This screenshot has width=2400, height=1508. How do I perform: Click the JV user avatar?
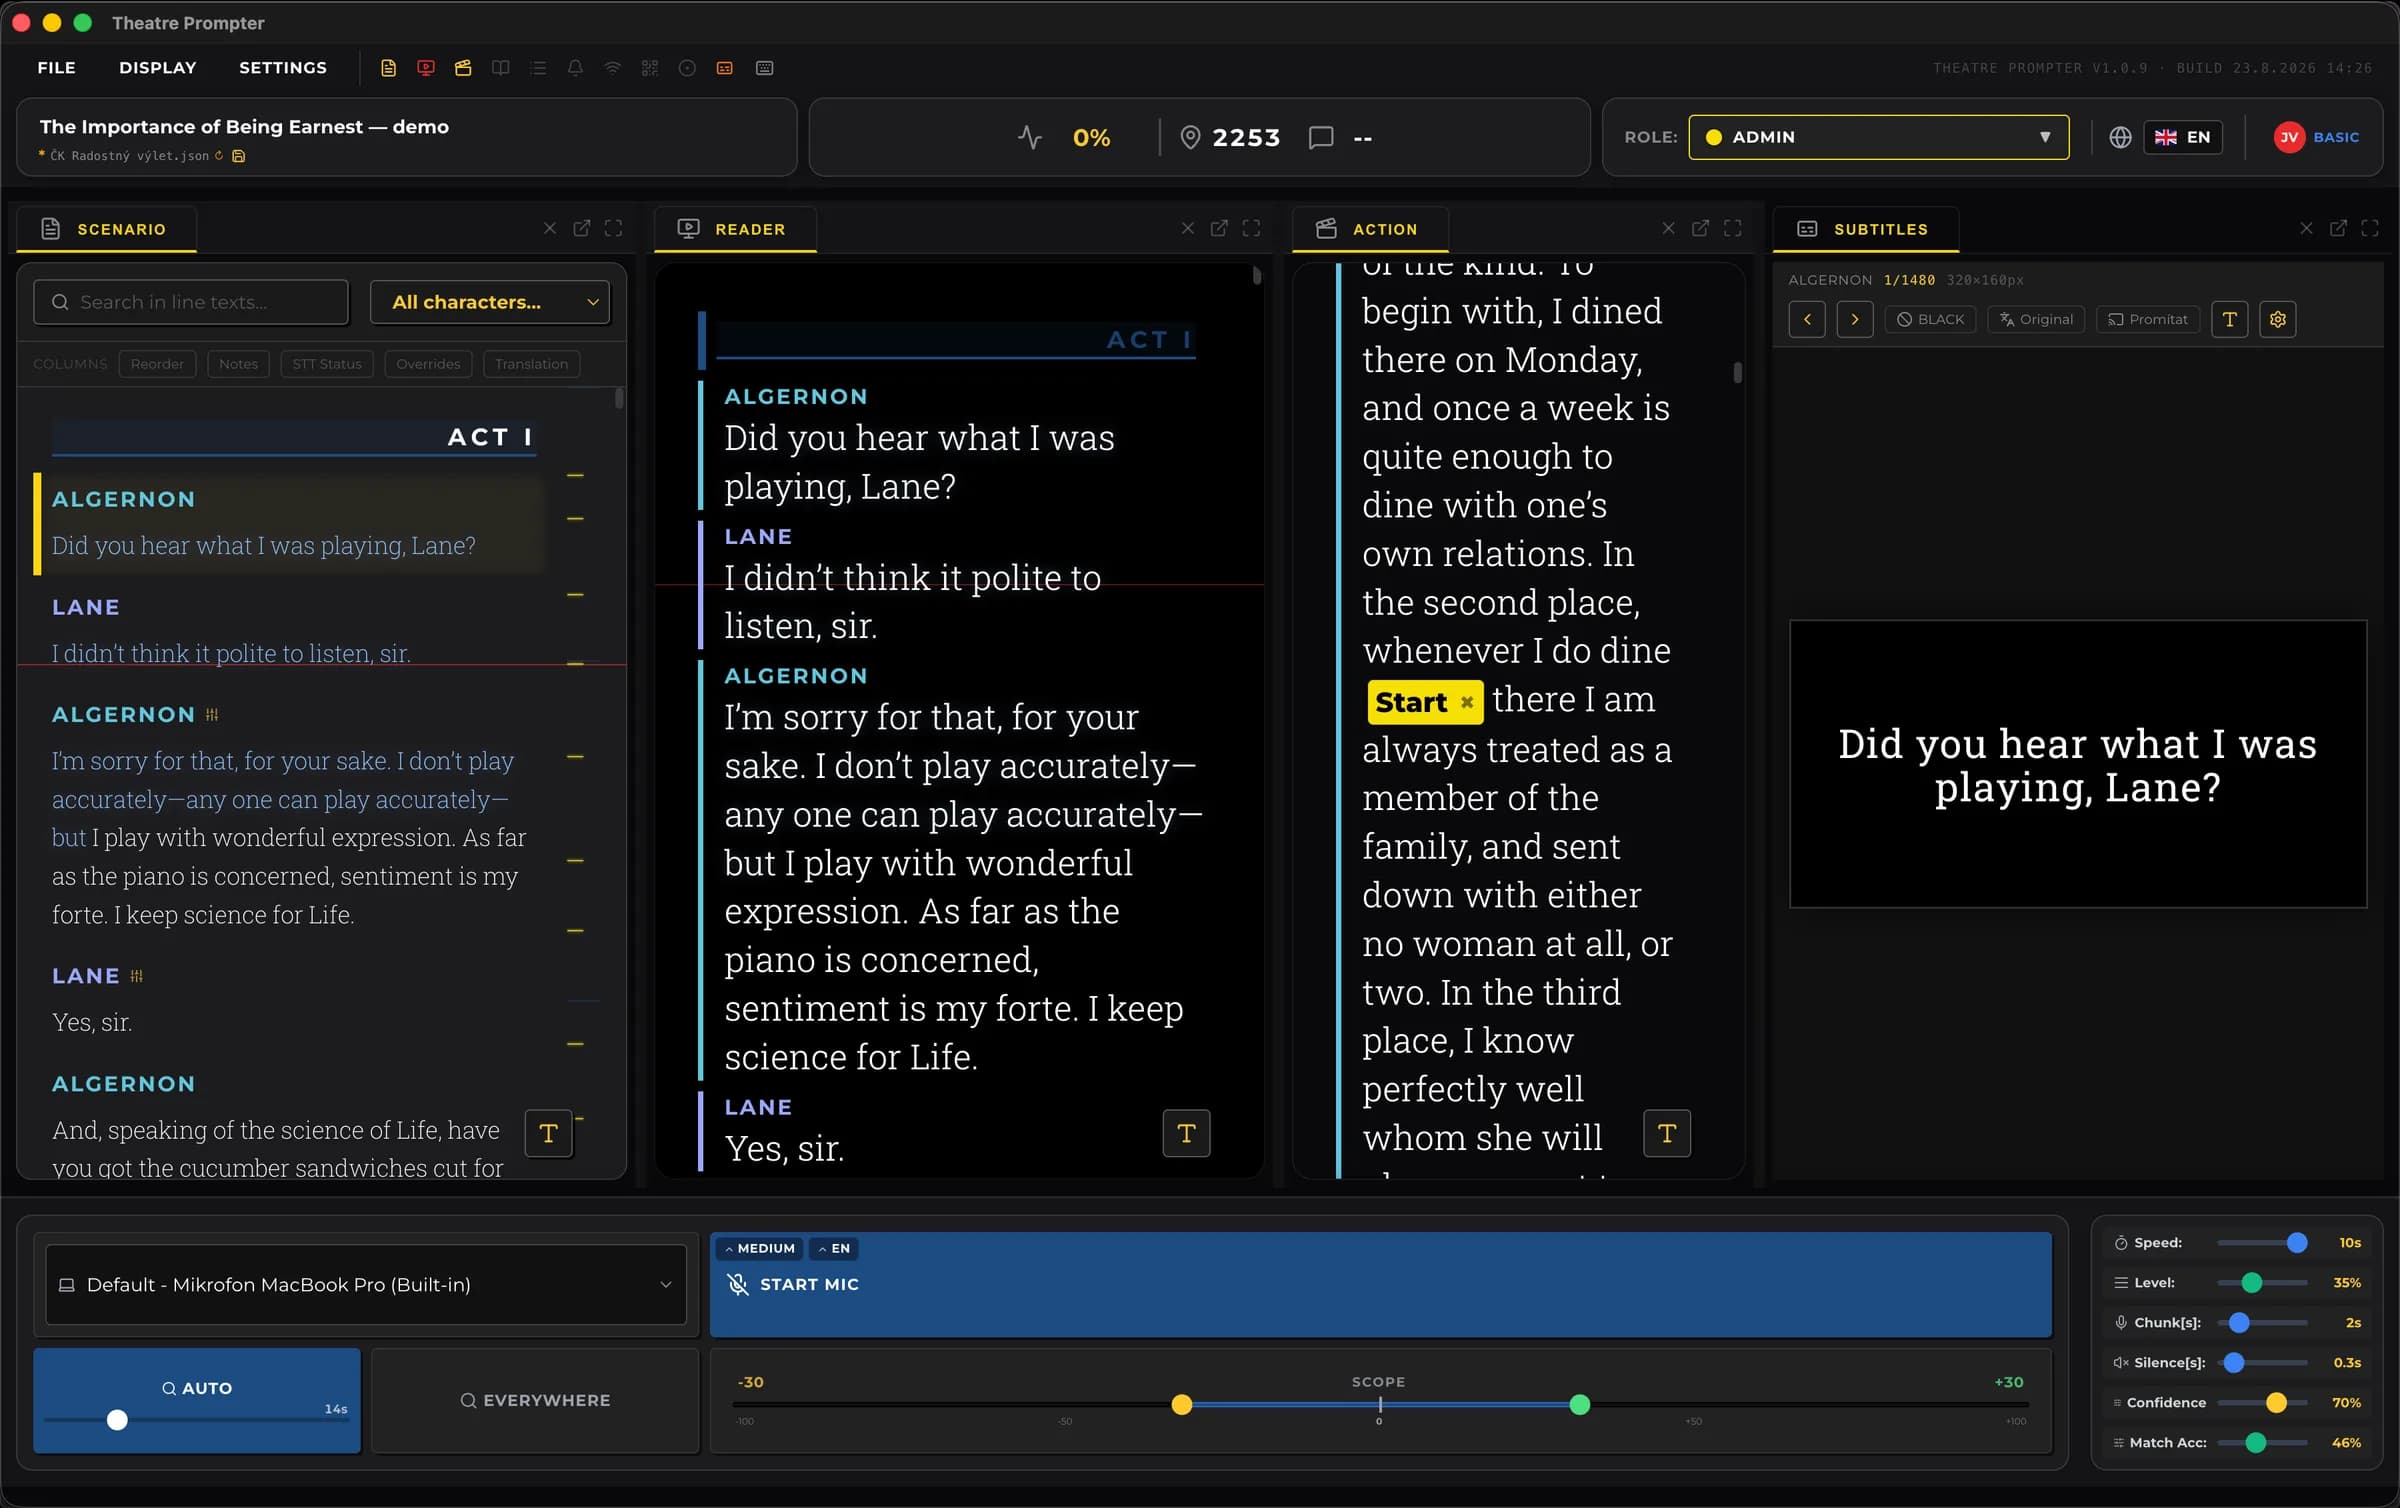2289,137
